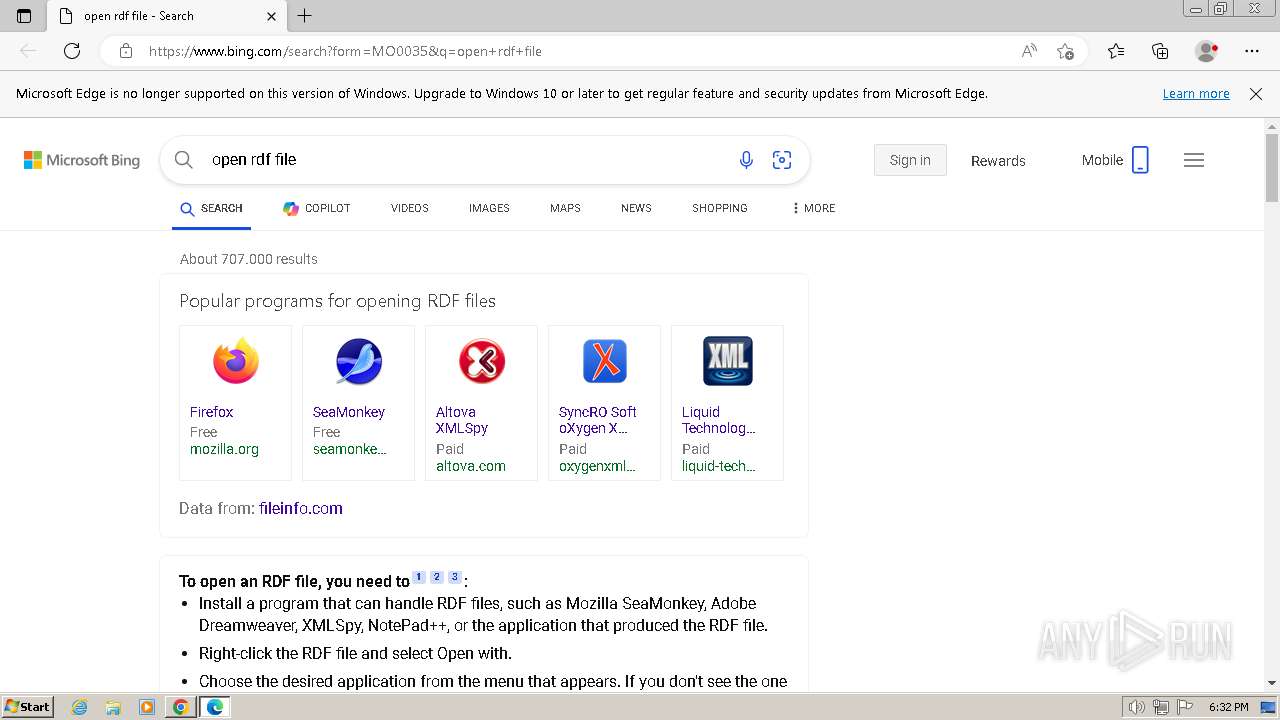Open citation reference 2
The width and height of the screenshot is (1280, 720).
coord(437,577)
